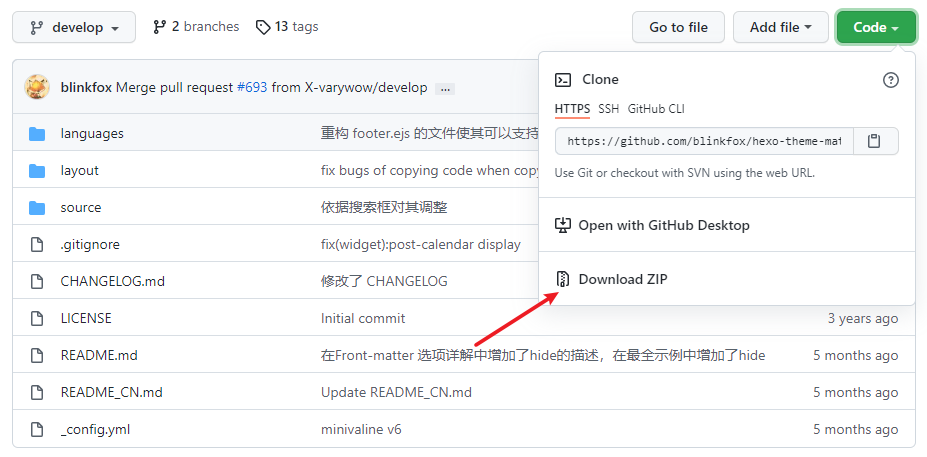Click the .gitignore file icon
This screenshot has width=927, height=457.
click(37, 244)
